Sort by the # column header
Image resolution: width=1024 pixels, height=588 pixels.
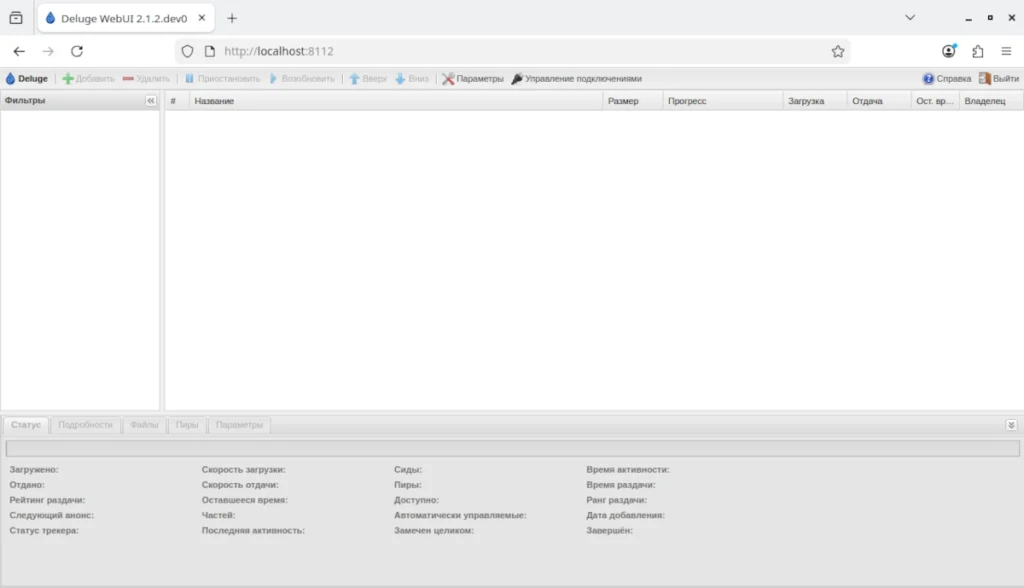click(x=177, y=101)
